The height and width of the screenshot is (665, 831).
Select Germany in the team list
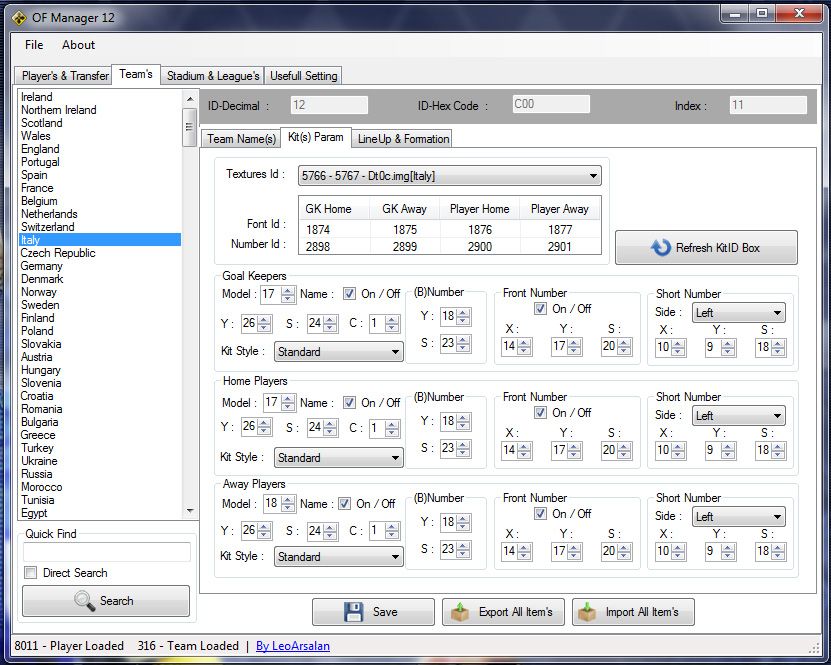(42, 266)
